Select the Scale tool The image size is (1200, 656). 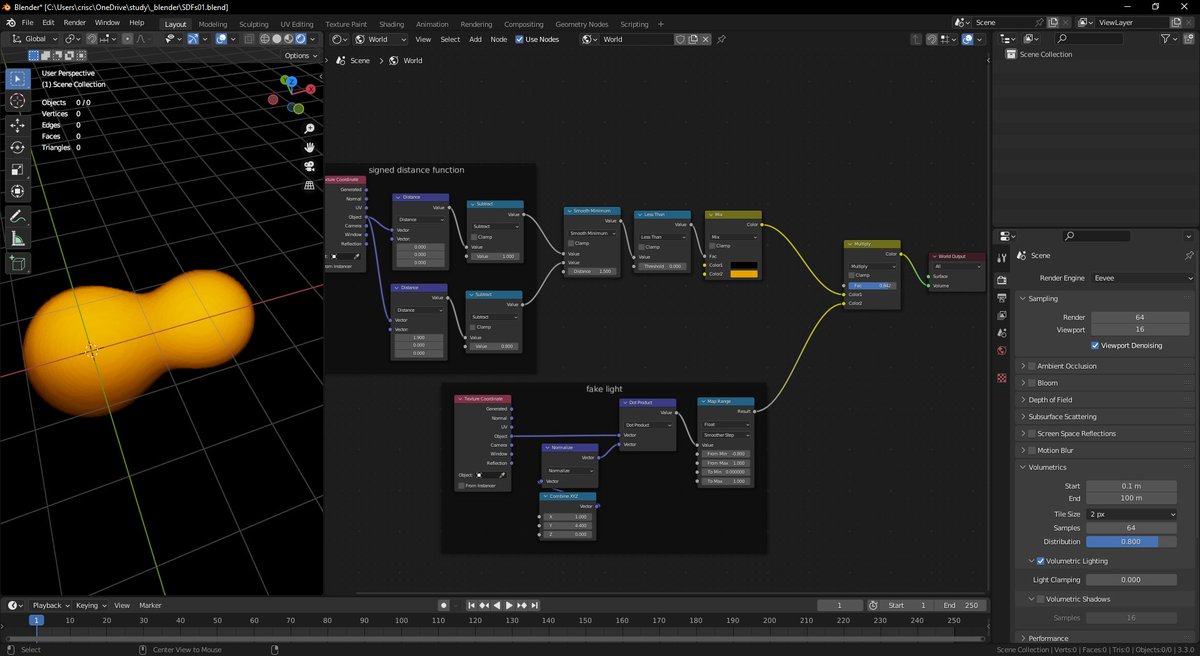coord(17,169)
